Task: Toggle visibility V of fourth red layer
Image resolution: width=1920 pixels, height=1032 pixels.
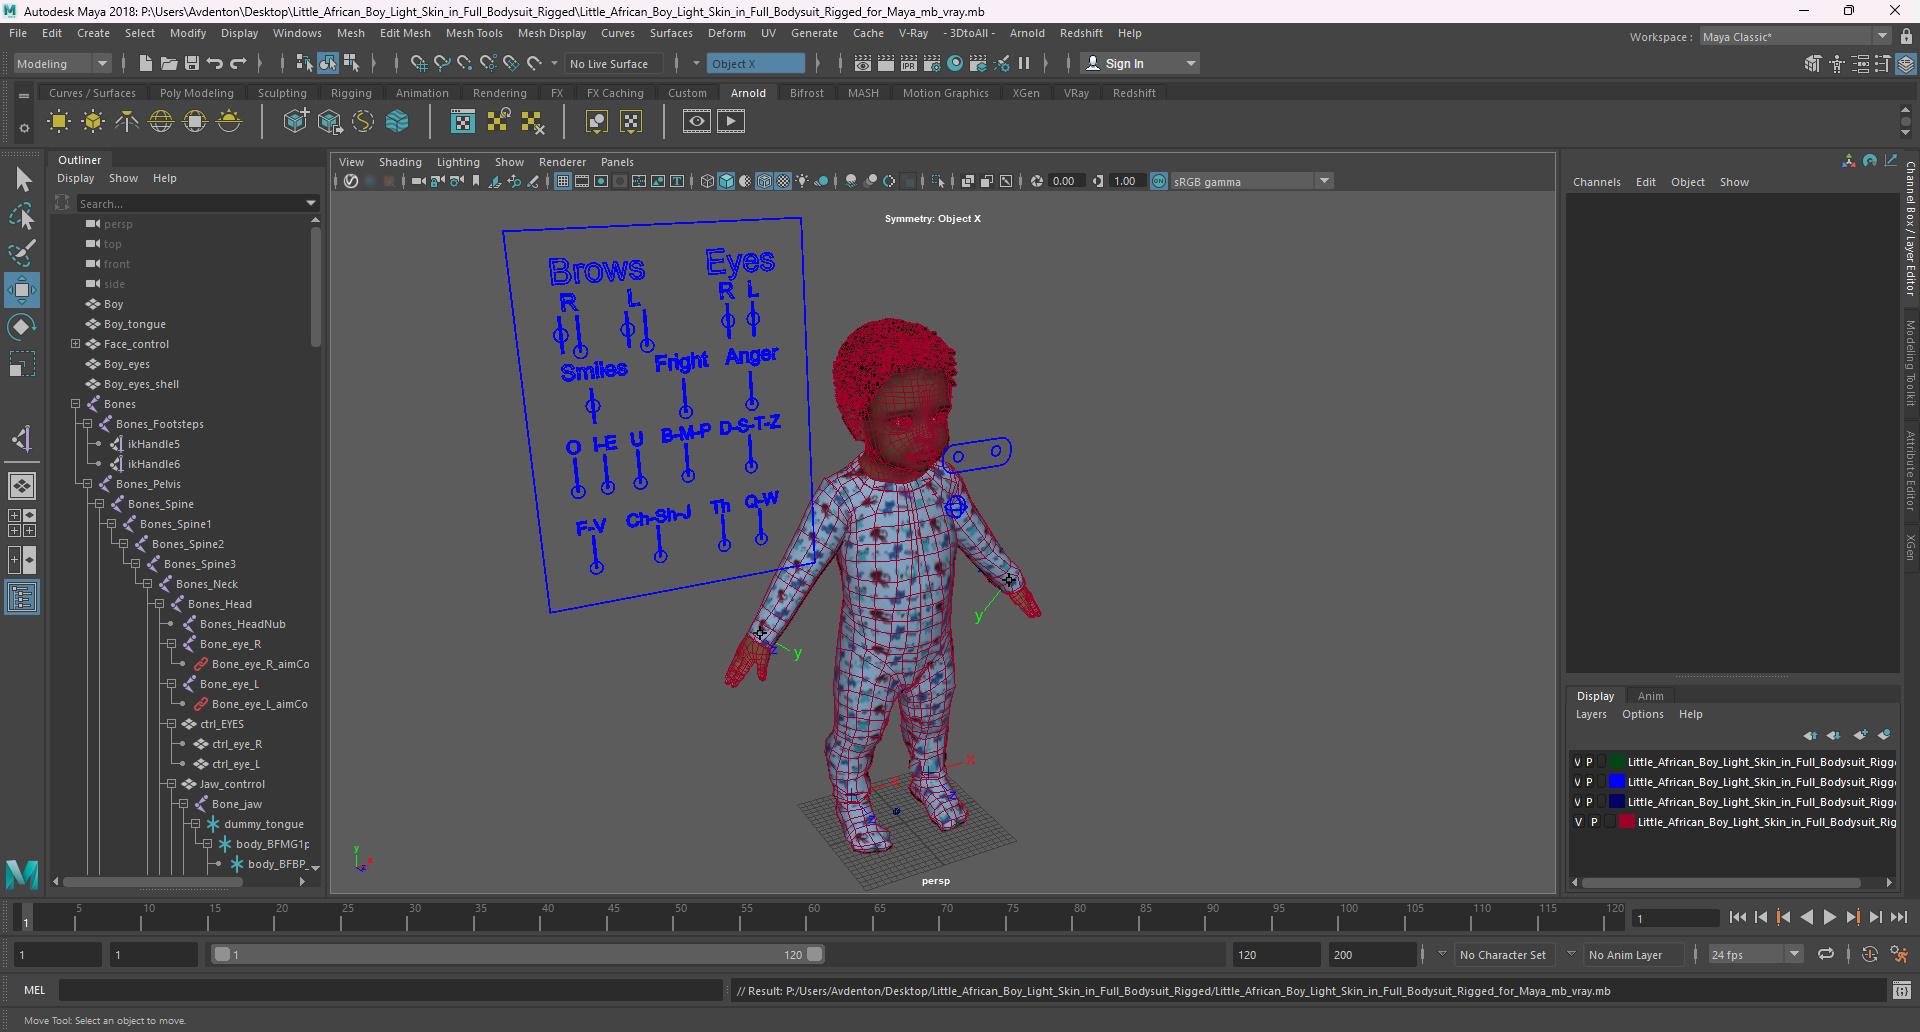Action: click(1579, 822)
